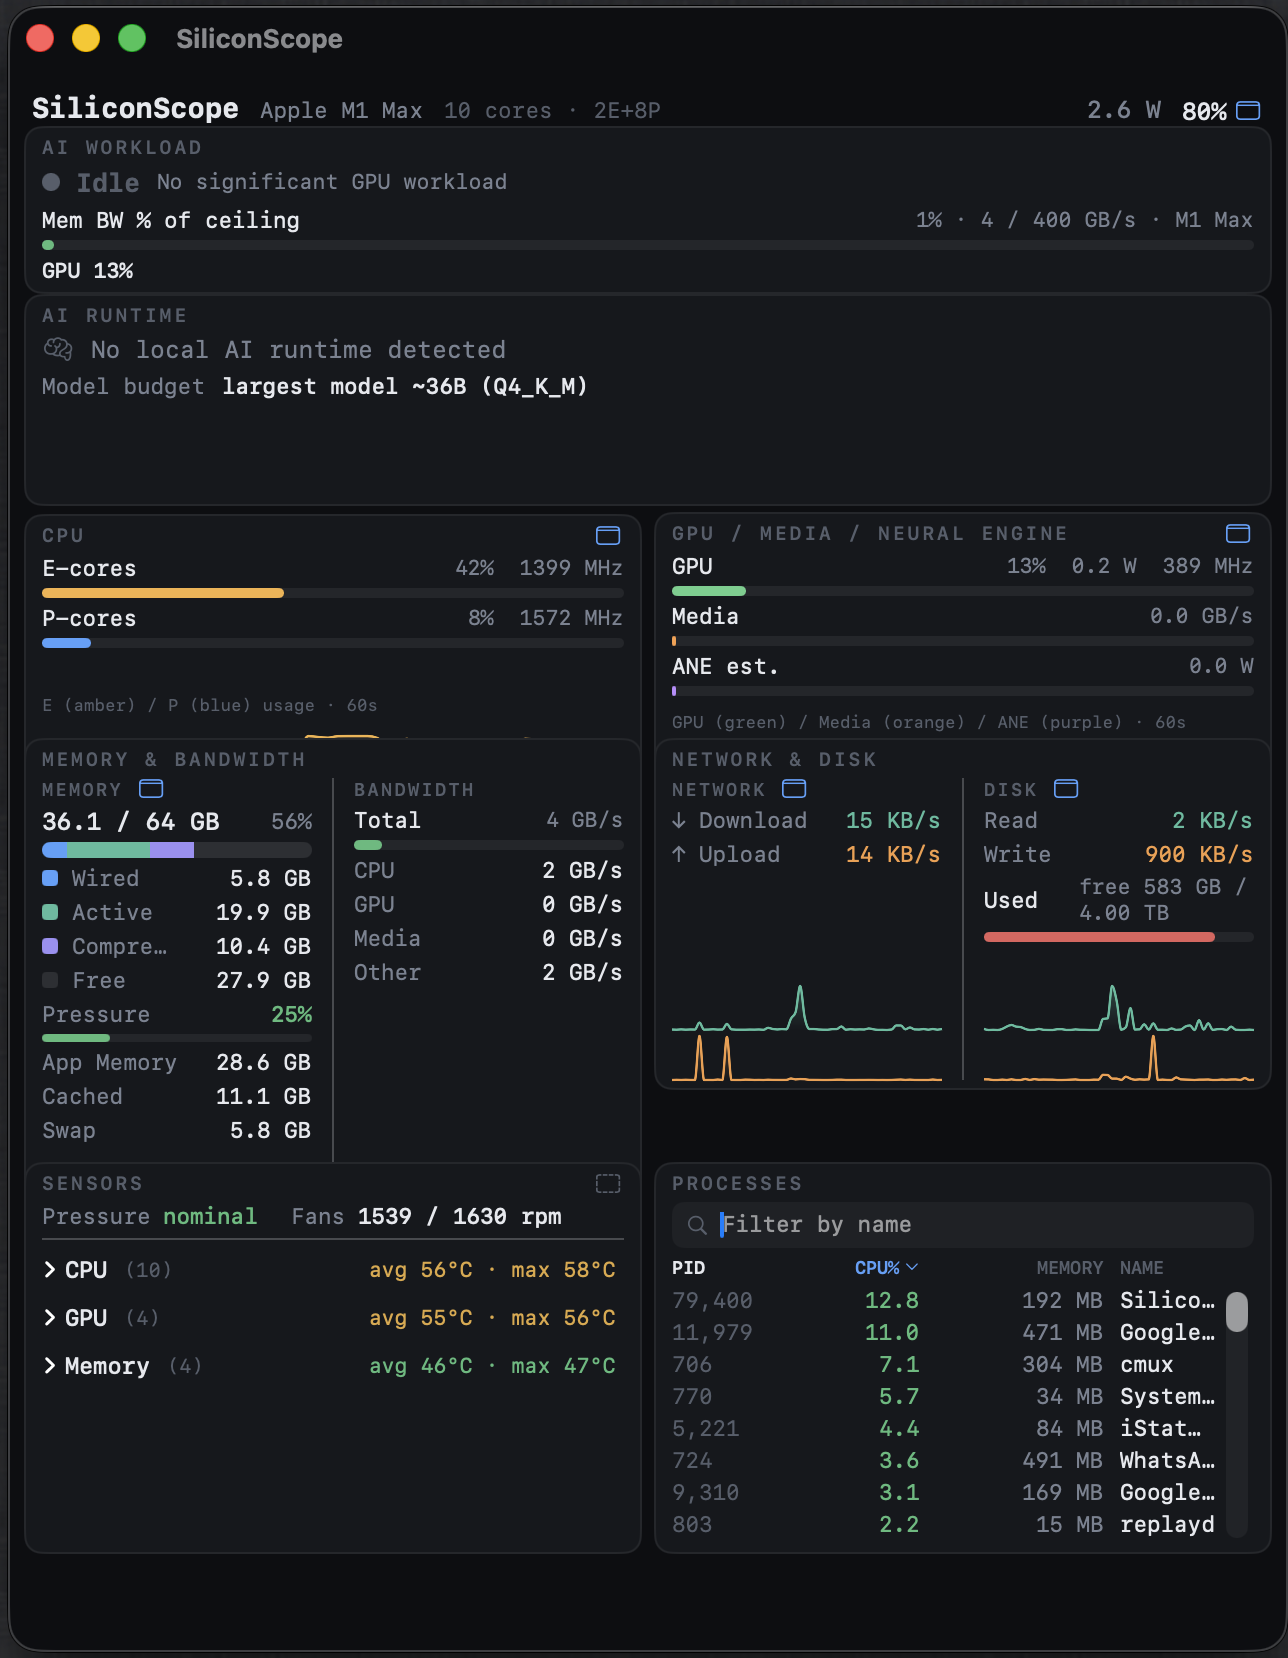Click the magnifier icon in the process filter
Viewport: 1288px width, 1658px height.
[697, 1225]
